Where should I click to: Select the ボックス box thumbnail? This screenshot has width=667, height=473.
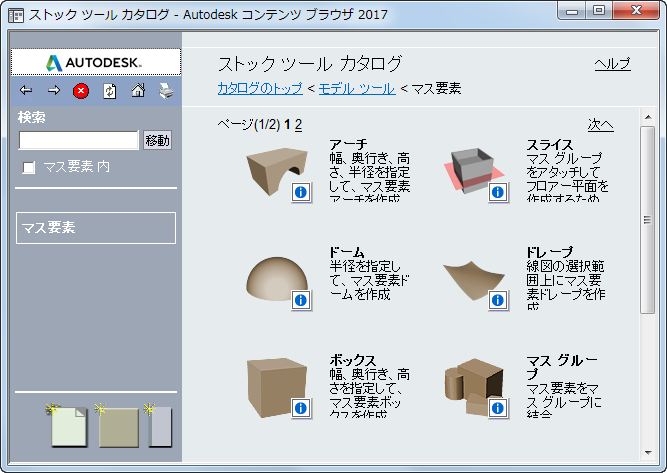(276, 388)
